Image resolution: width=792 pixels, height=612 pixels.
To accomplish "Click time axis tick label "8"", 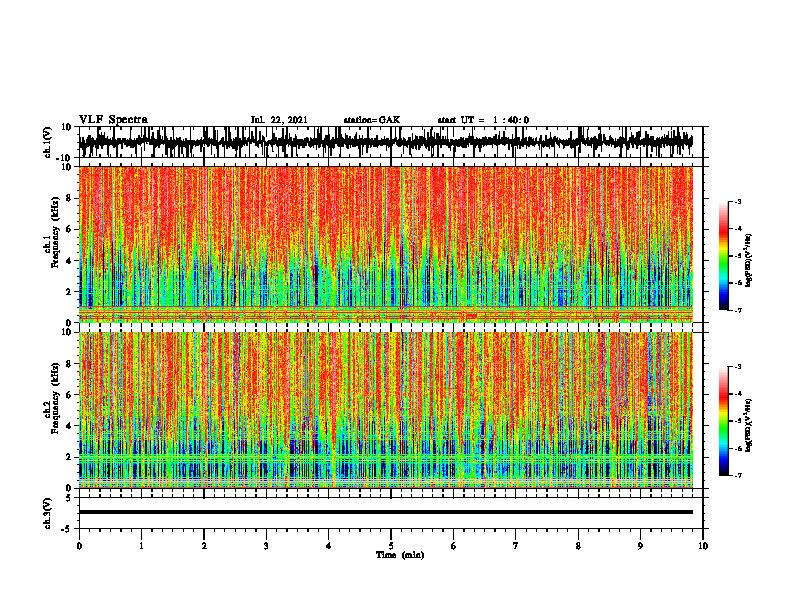I will tap(578, 546).
